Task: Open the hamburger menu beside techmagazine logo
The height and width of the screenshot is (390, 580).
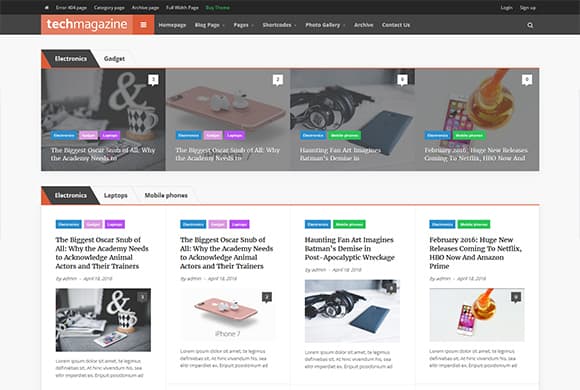Action: 144,25
